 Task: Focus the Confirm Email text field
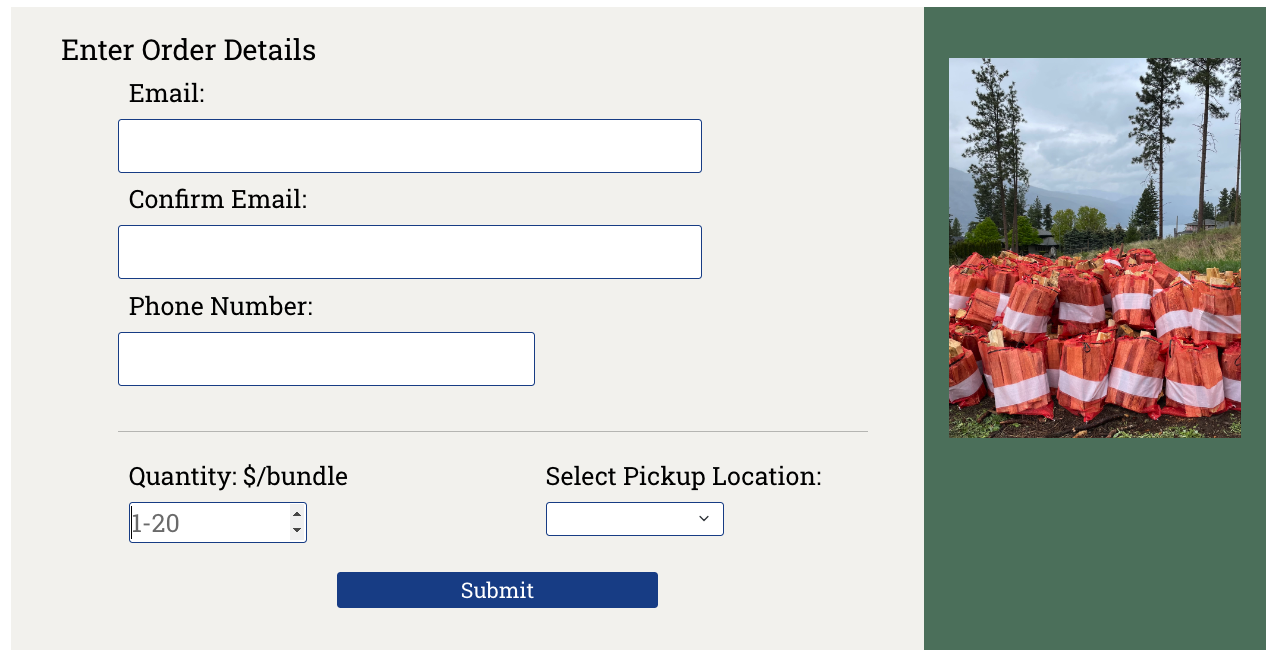click(x=410, y=252)
